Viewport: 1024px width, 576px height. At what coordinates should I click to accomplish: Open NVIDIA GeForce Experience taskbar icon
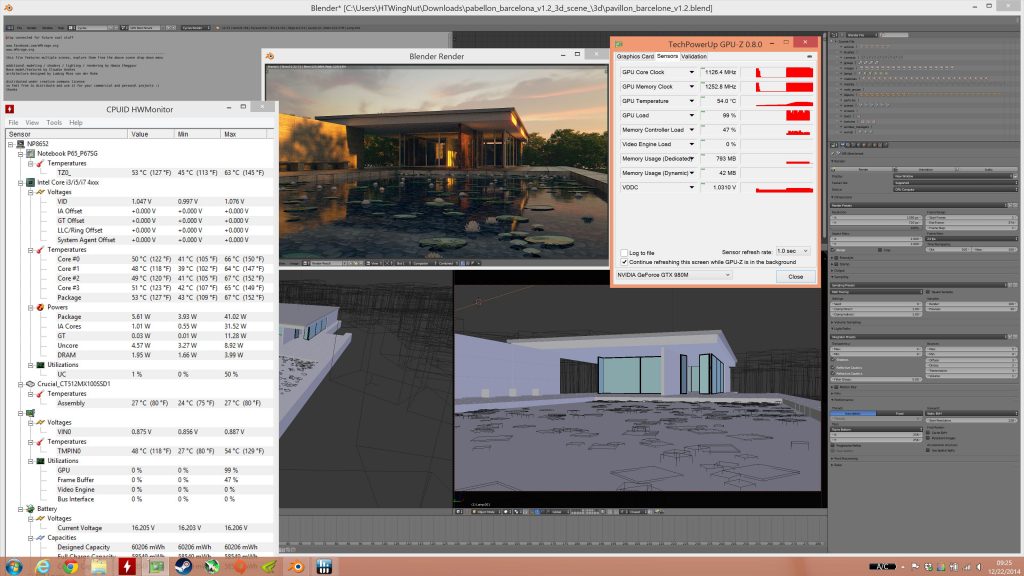click(x=268, y=566)
